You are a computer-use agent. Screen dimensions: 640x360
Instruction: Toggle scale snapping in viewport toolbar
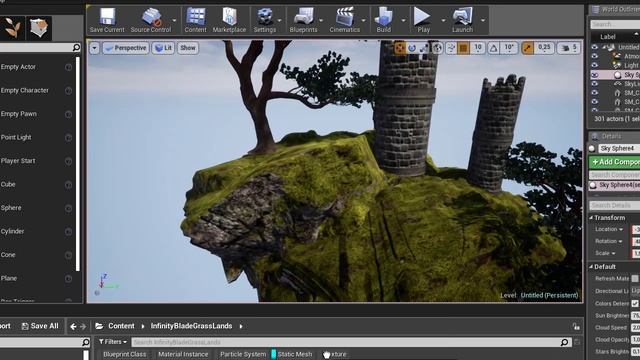527,48
